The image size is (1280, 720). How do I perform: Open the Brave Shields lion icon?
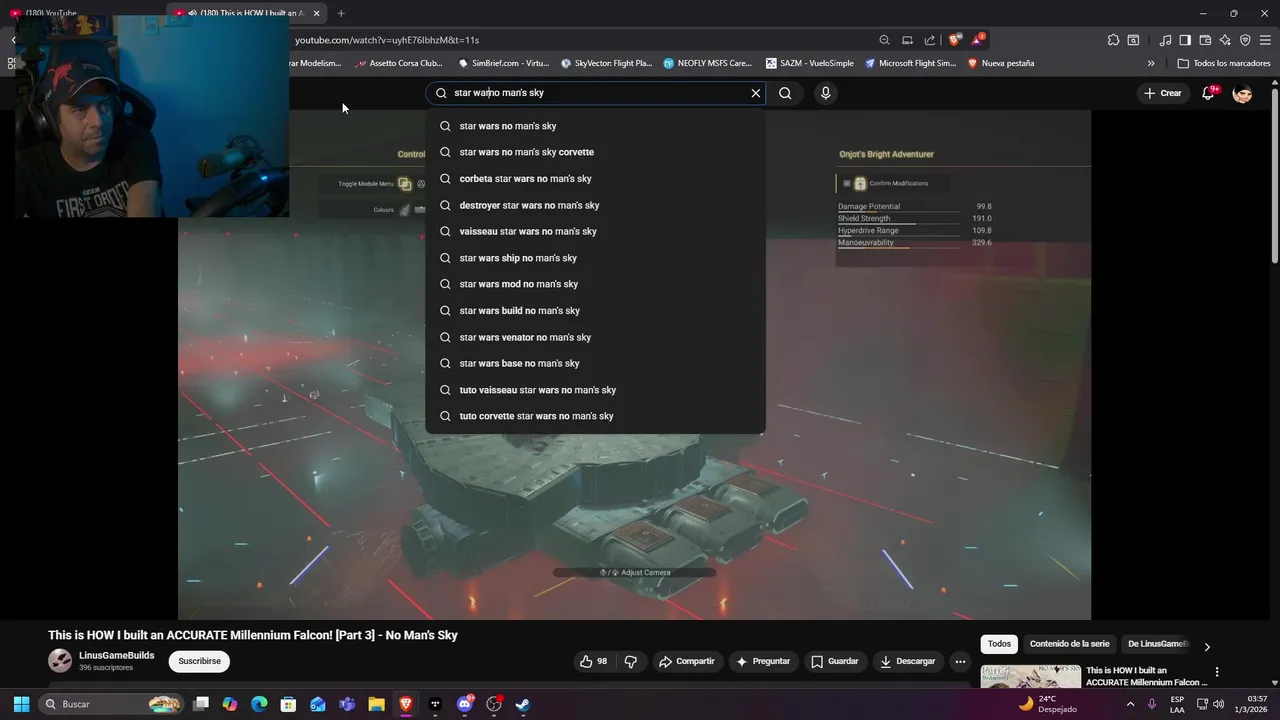(955, 40)
